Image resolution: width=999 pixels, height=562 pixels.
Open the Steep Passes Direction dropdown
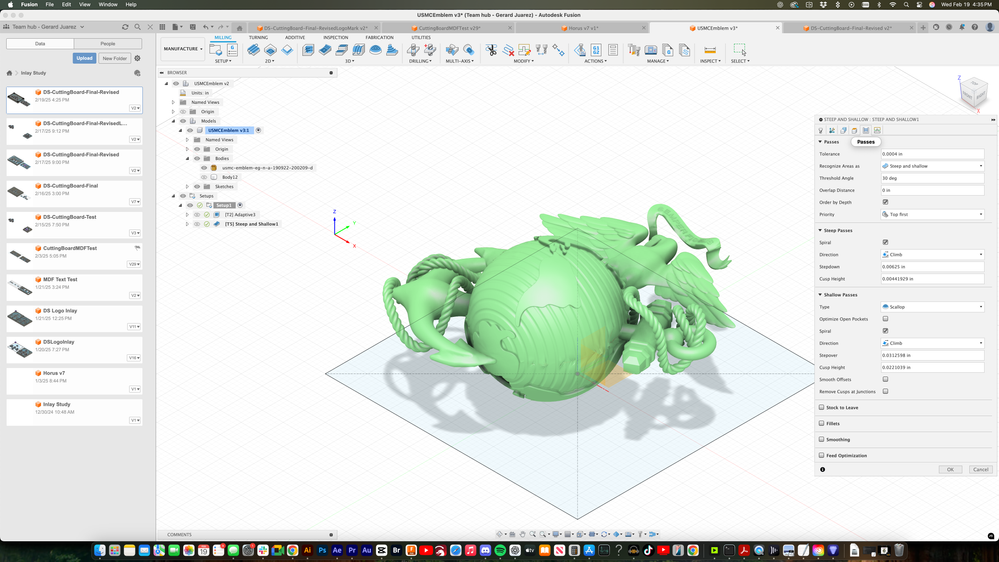(x=933, y=254)
